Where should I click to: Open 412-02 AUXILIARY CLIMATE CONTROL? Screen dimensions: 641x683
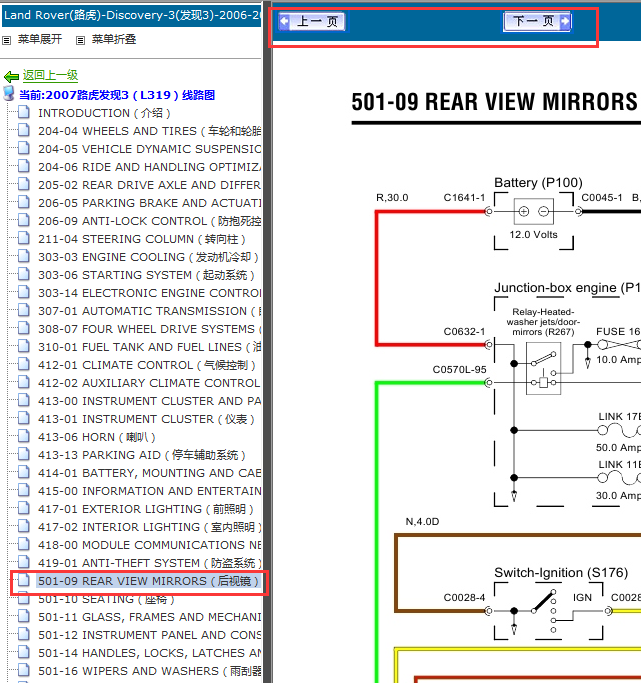click(149, 383)
